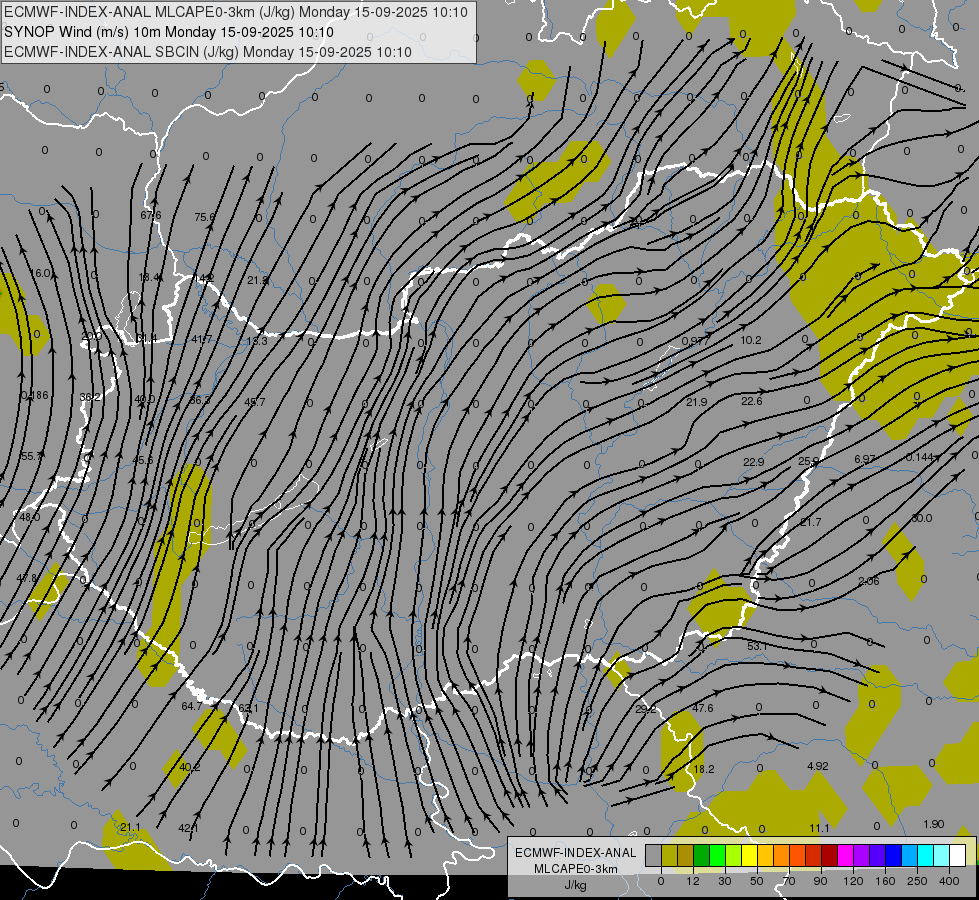Click the map value 21.1

click(130, 828)
